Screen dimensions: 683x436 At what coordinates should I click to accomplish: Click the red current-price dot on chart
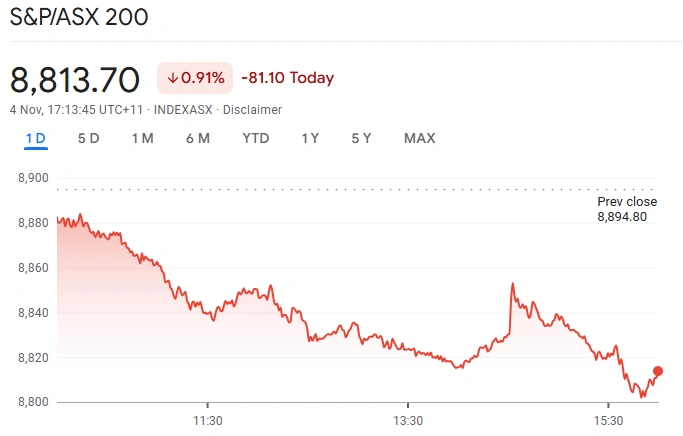[x=657, y=371]
